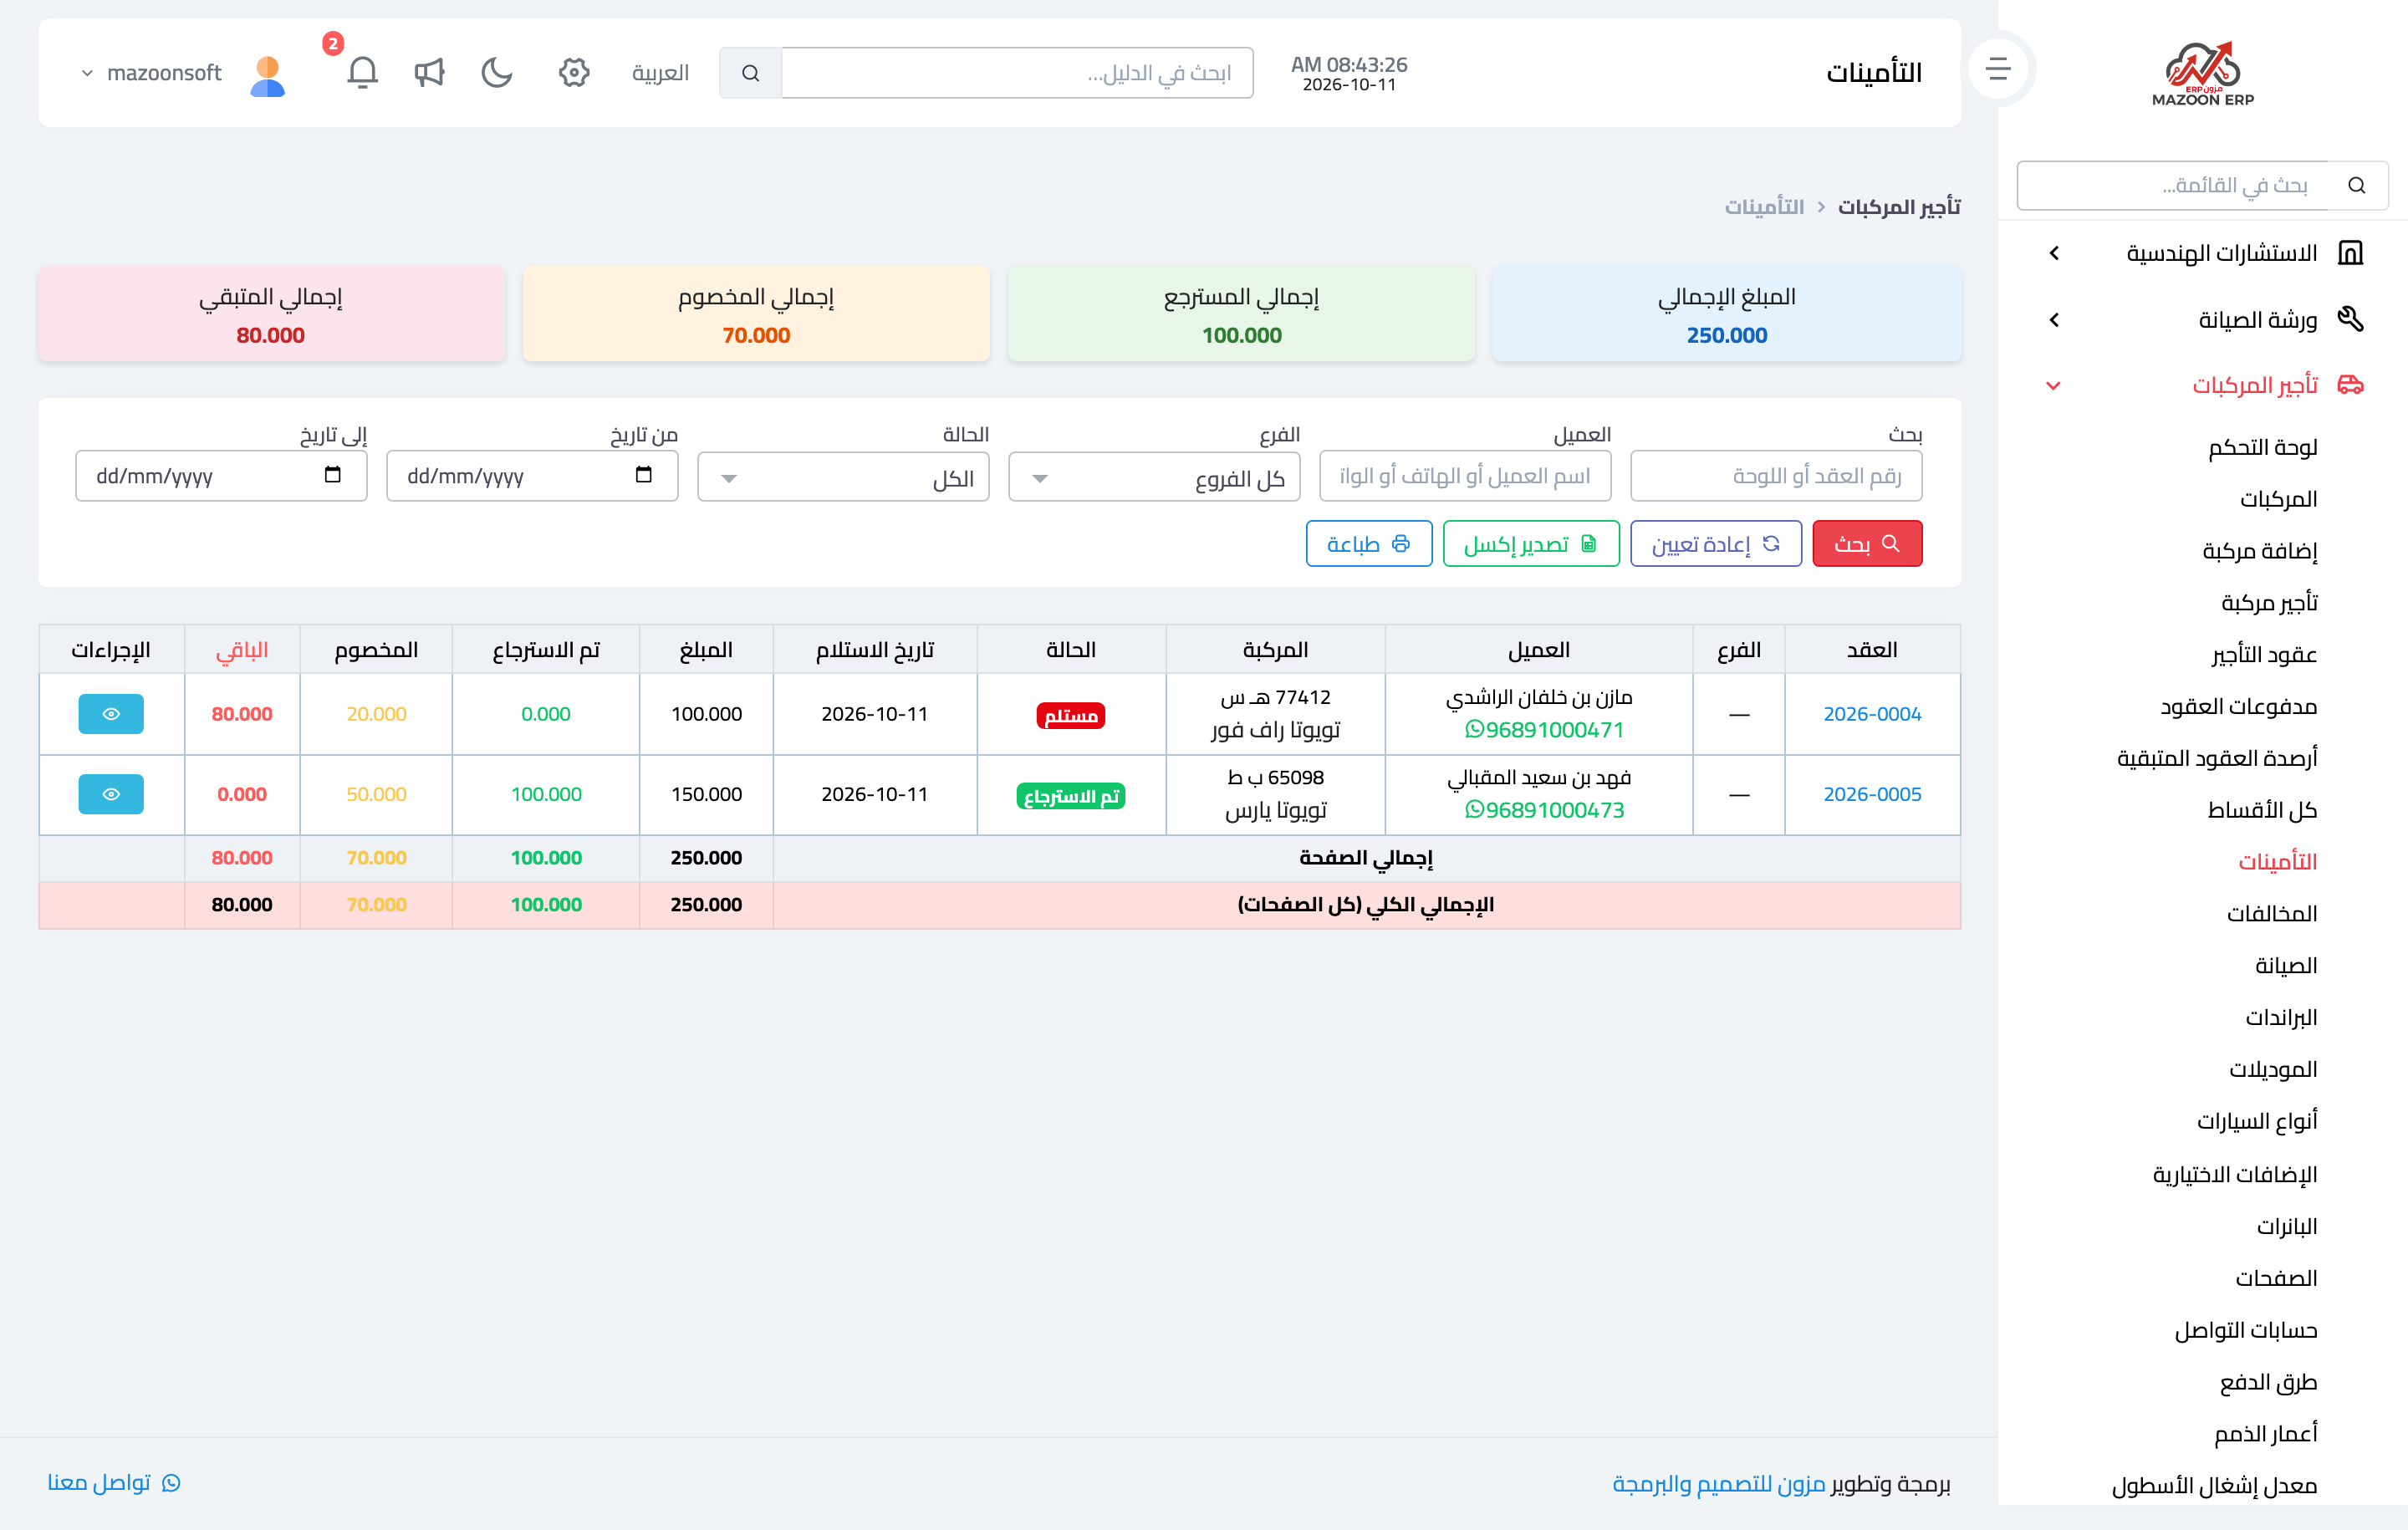Open 'عقود التأجير' in the sidebar
Image resolution: width=2408 pixels, height=1530 pixels.
pyautogui.click(x=2264, y=655)
